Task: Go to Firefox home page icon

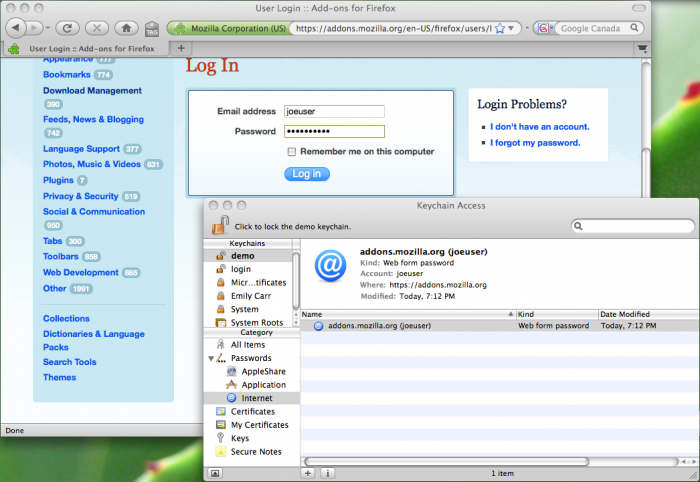Action: point(126,28)
